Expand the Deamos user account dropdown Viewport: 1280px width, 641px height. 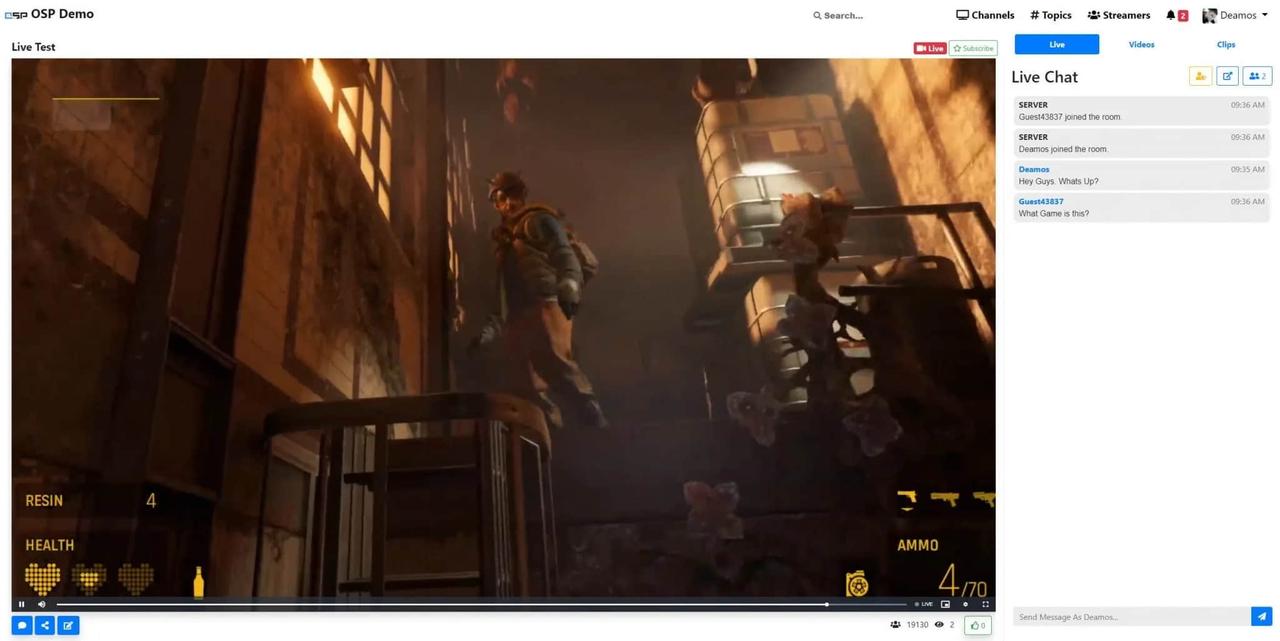[1235, 15]
